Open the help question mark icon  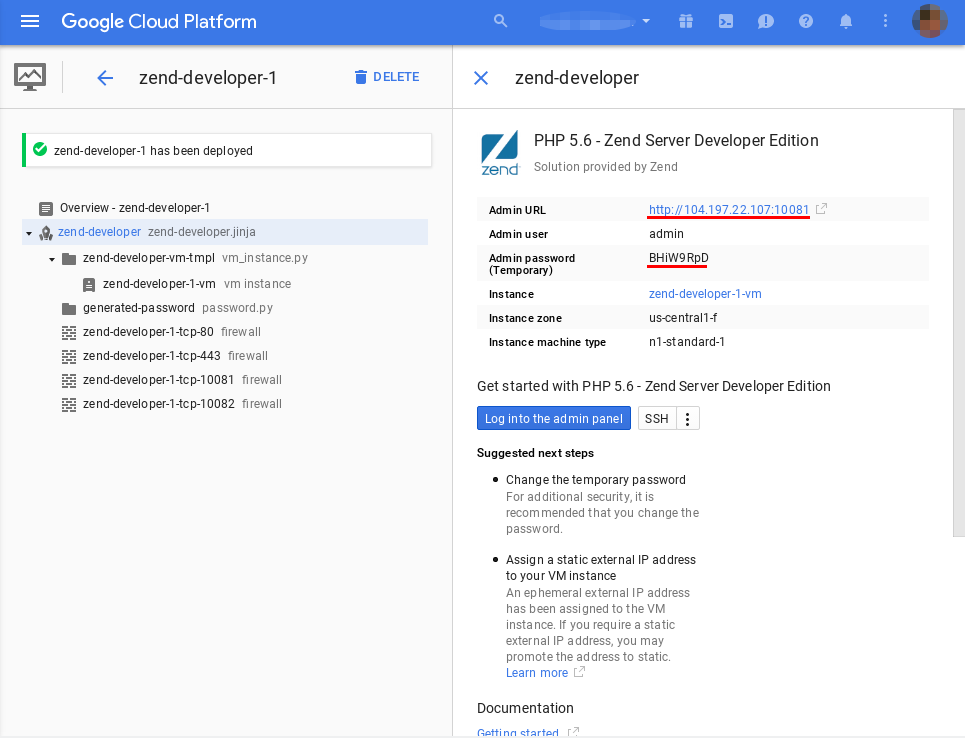pos(806,22)
